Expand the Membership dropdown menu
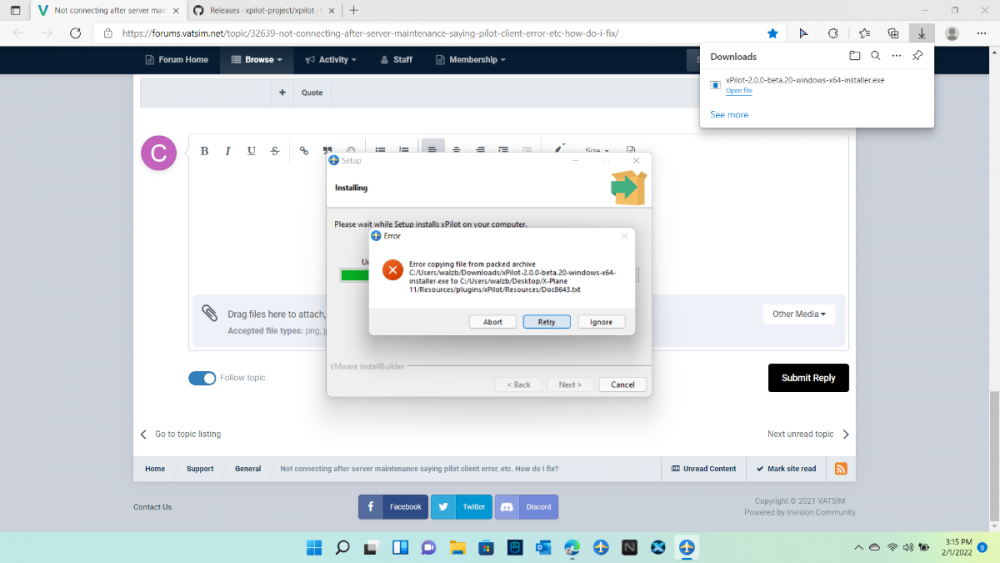This screenshot has height=563, width=1000. click(x=471, y=59)
